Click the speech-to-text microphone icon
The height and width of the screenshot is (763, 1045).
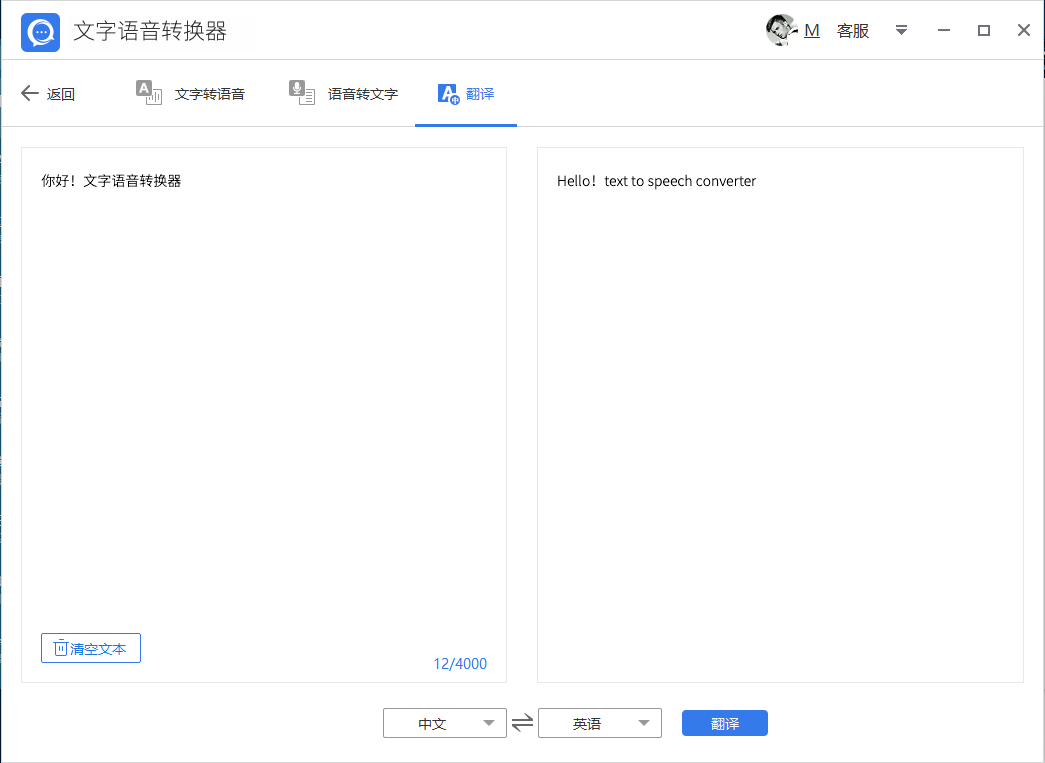[x=301, y=93]
